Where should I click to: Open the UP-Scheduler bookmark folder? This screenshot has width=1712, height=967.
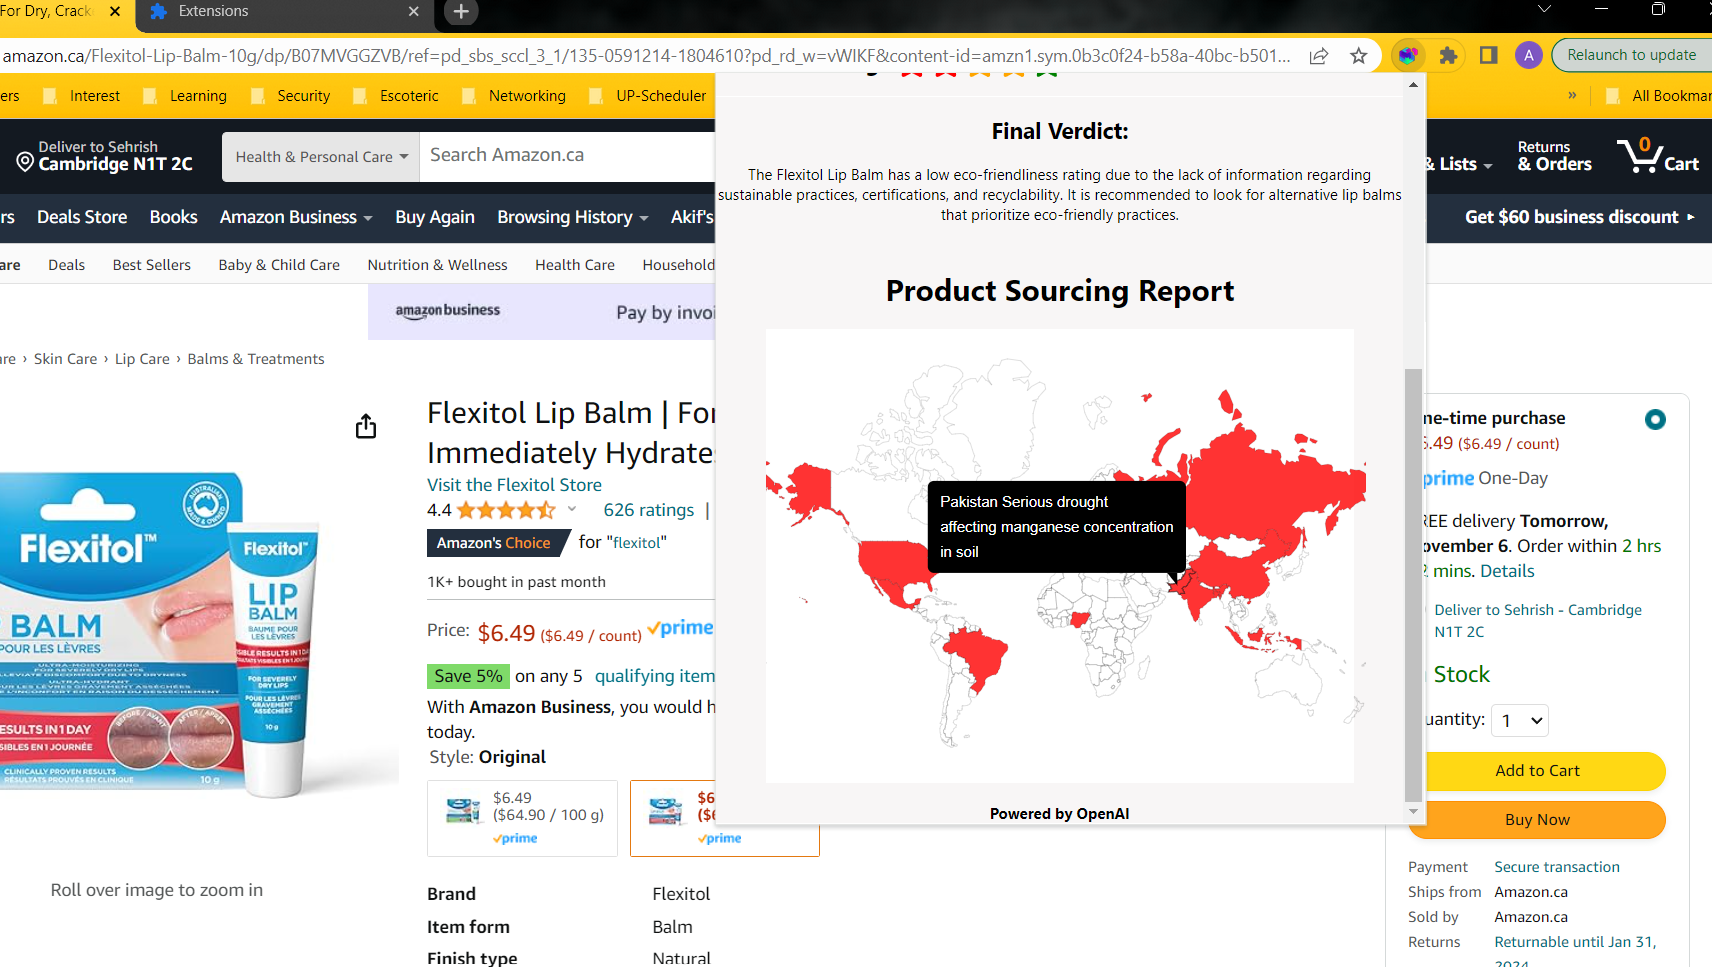point(648,96)
